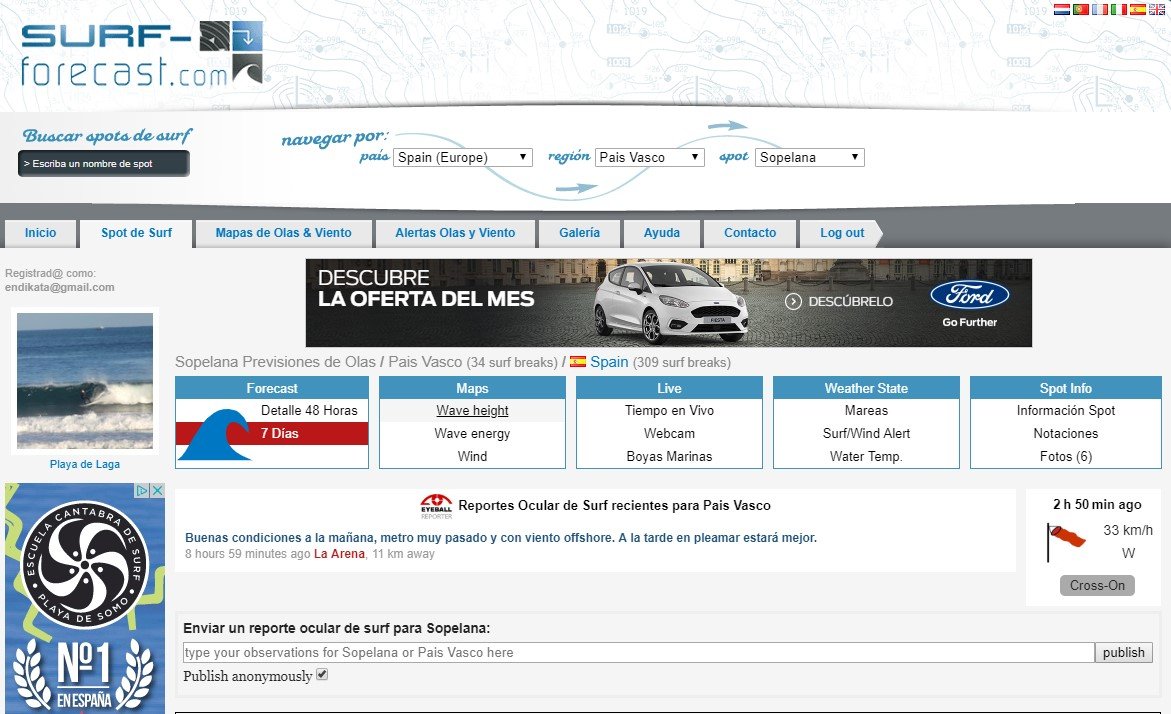Select the 7 Días forecast option
1171x714 pixels.
[280, 433]
